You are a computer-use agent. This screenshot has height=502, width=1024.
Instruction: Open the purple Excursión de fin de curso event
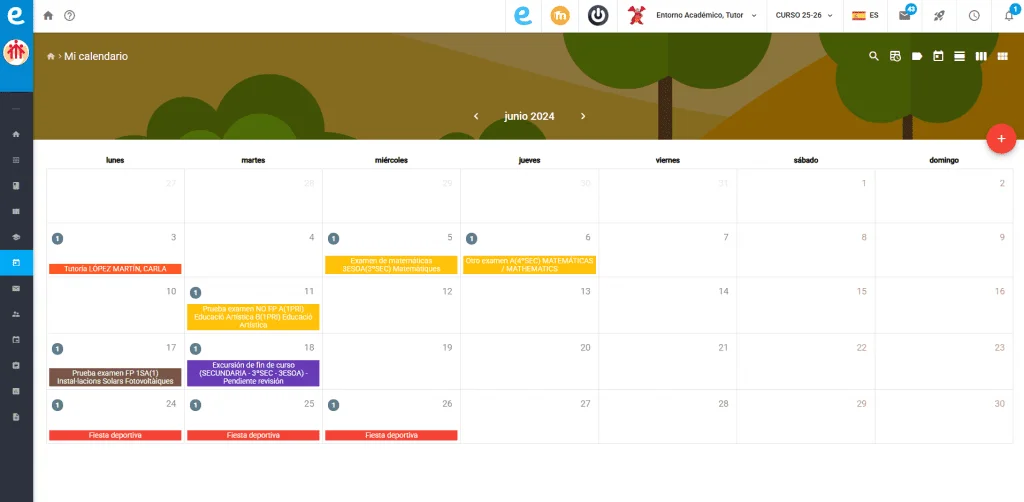(x=253, y=373)
